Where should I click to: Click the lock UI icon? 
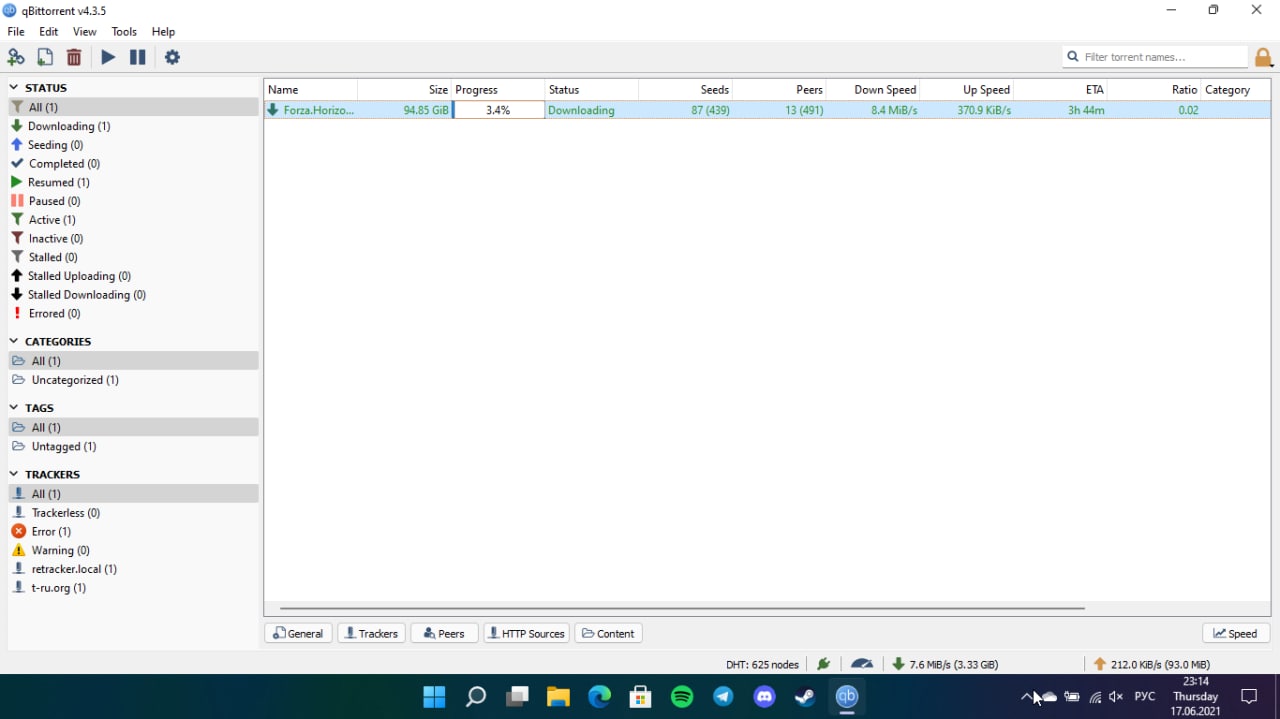tap(1264, 57)
